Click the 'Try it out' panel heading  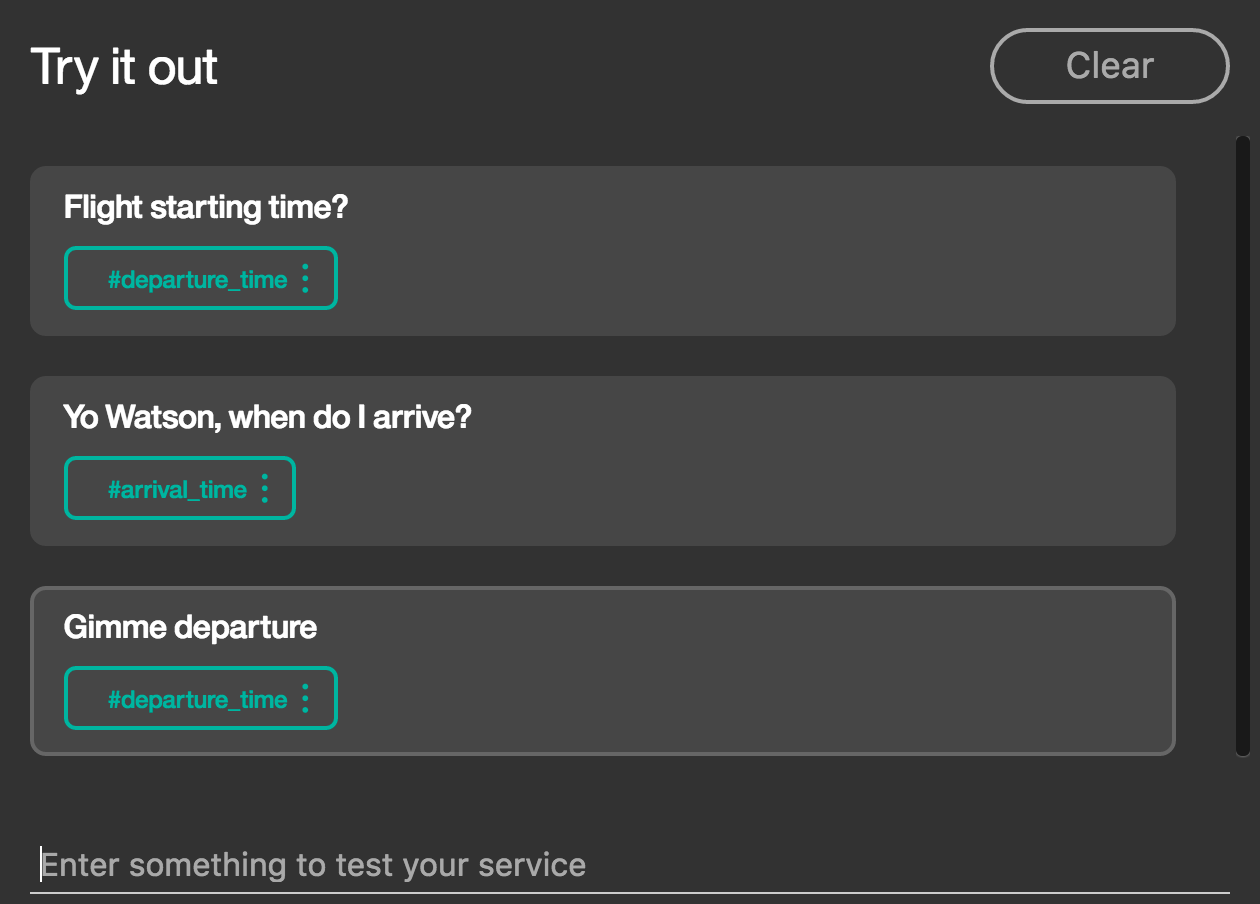click(x=124, y=68)
